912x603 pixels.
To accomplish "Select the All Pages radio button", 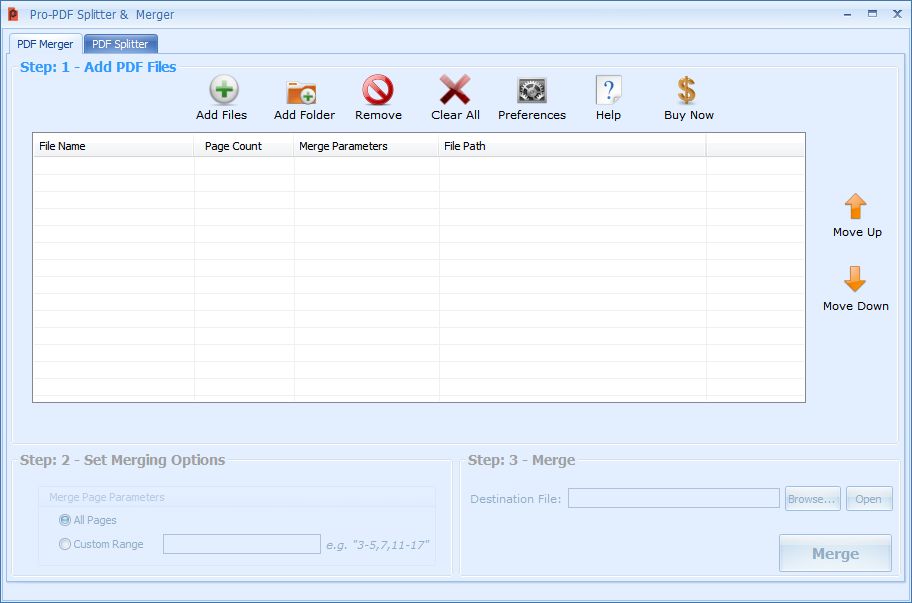I will tap(65, 520).
